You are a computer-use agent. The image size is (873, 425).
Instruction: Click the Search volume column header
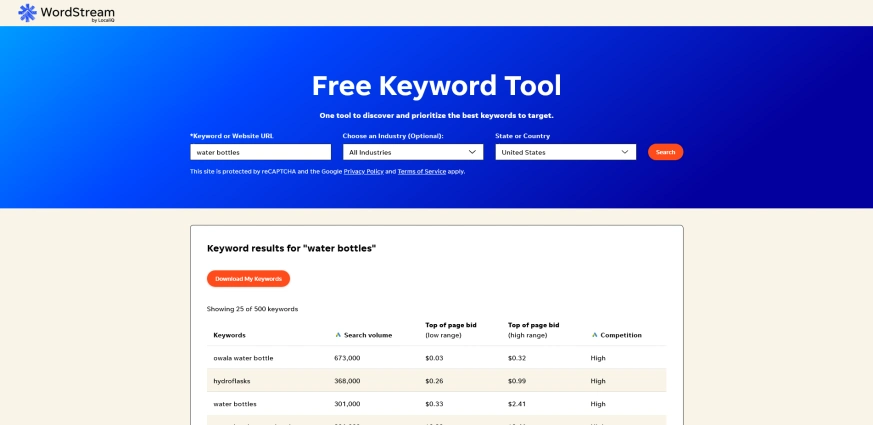point(368,335)
